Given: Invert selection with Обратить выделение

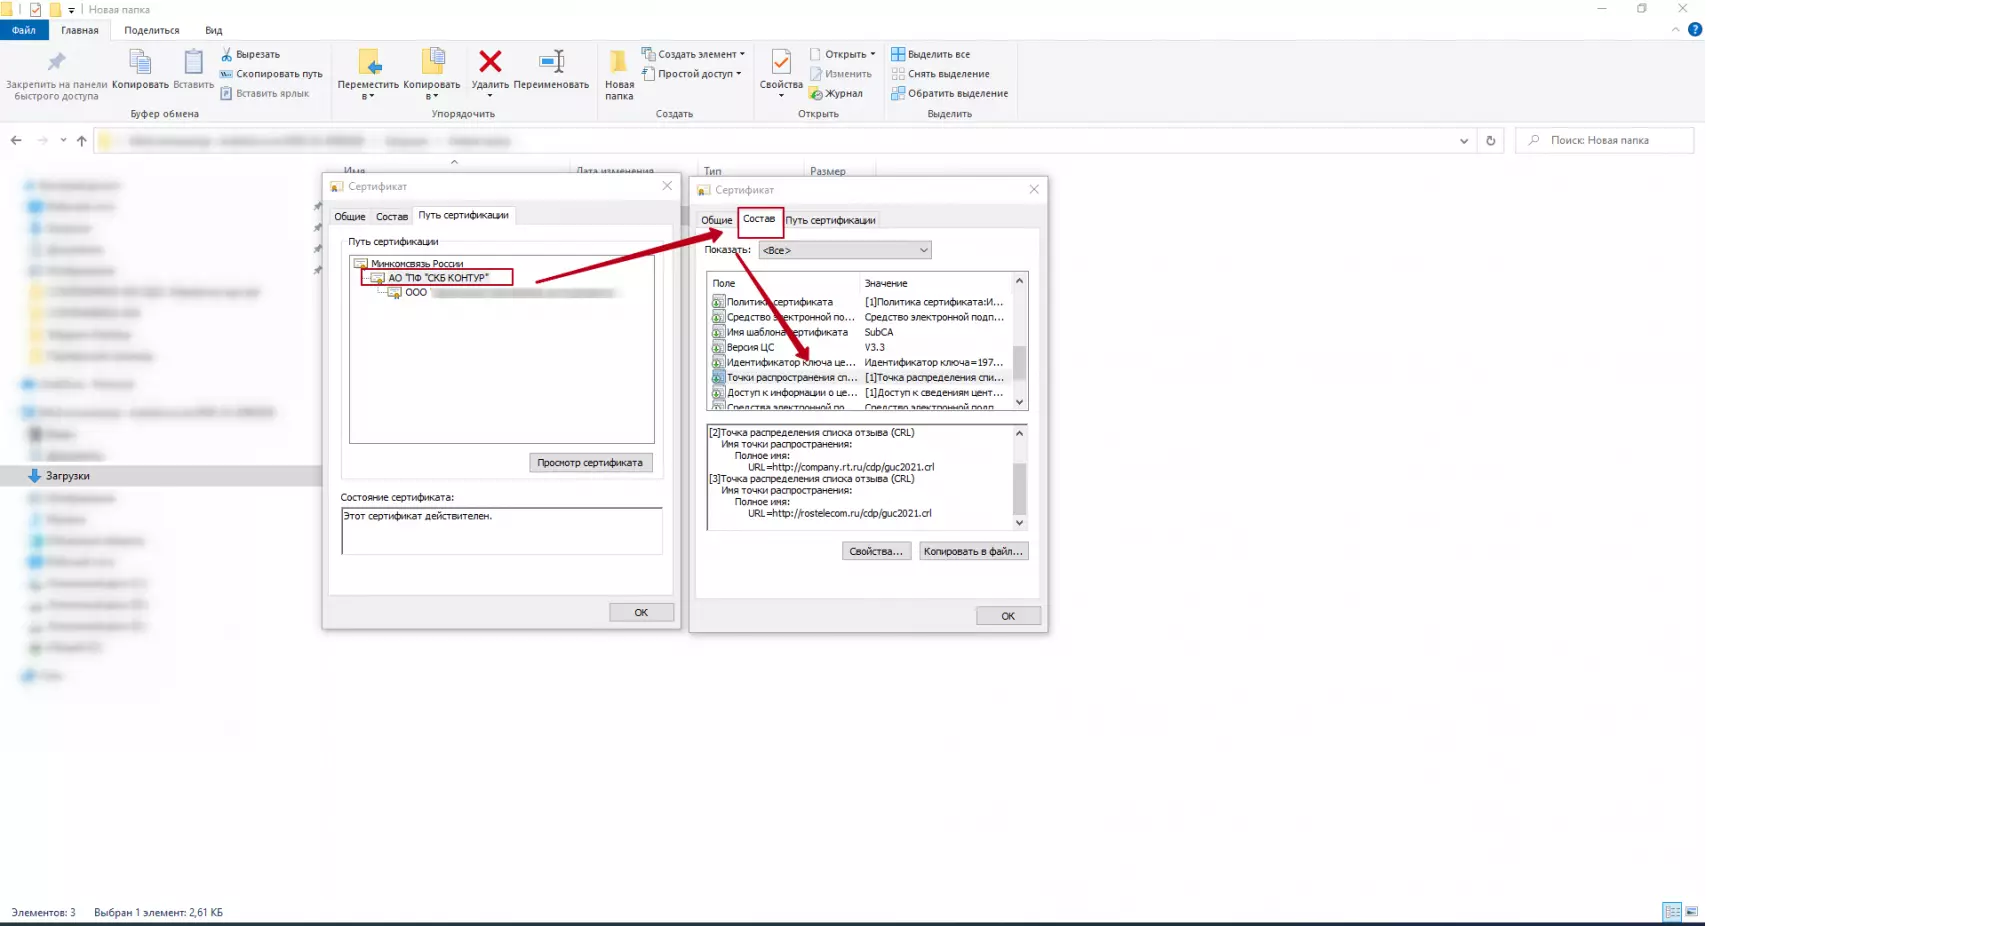Looking at the screenshot, I should pyautogui.click(x=950, y=93).
